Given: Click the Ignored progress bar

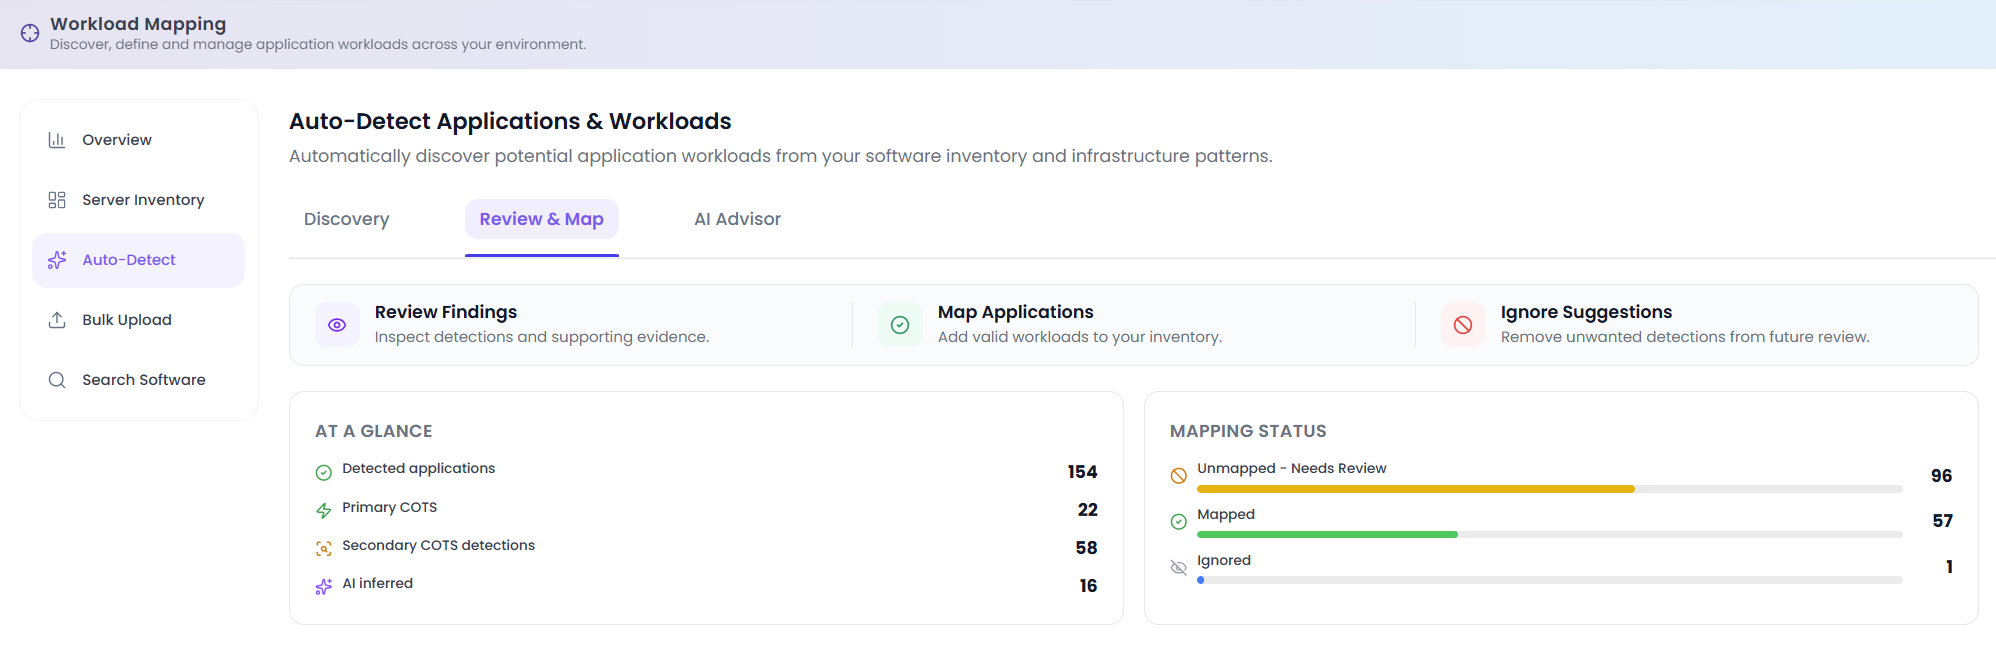Looking at the screenshot, I should (x=1550, y=581).
